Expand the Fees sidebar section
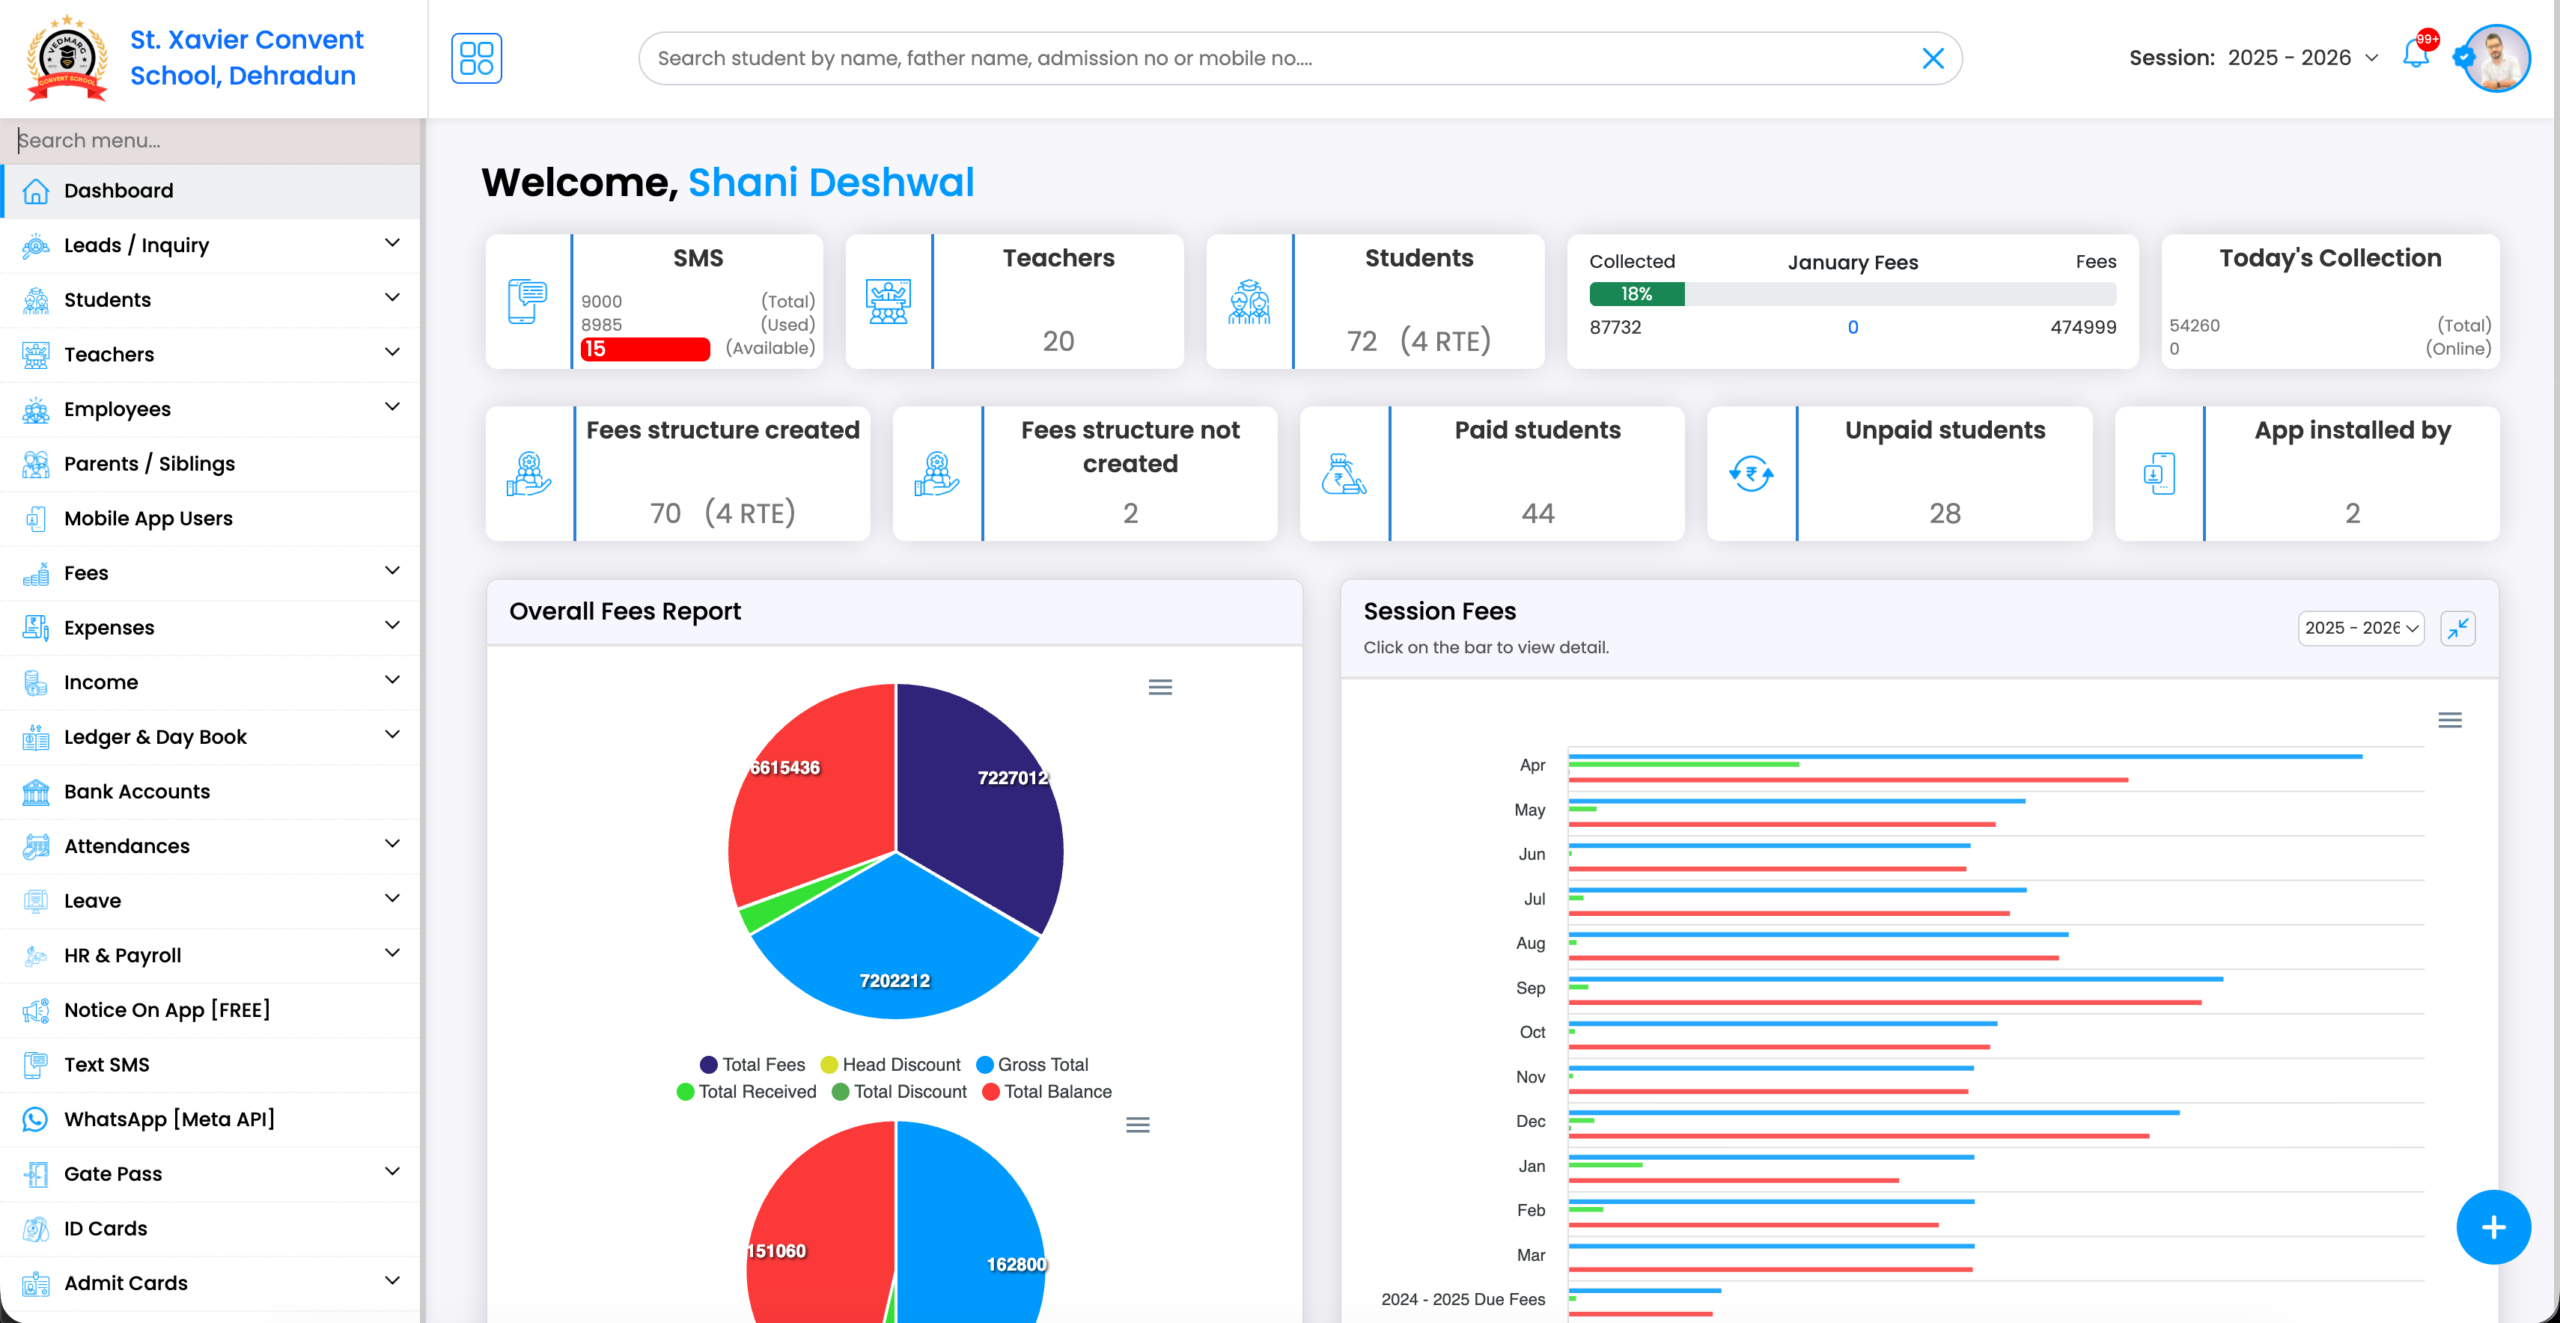This screenshot has width=2560, height=1323. 390,571
